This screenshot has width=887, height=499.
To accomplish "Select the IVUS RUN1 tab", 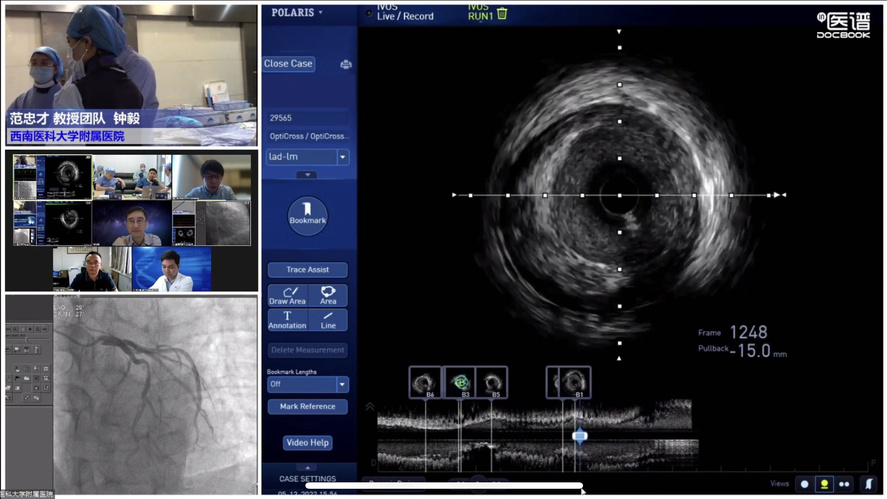I will [480, 12].
